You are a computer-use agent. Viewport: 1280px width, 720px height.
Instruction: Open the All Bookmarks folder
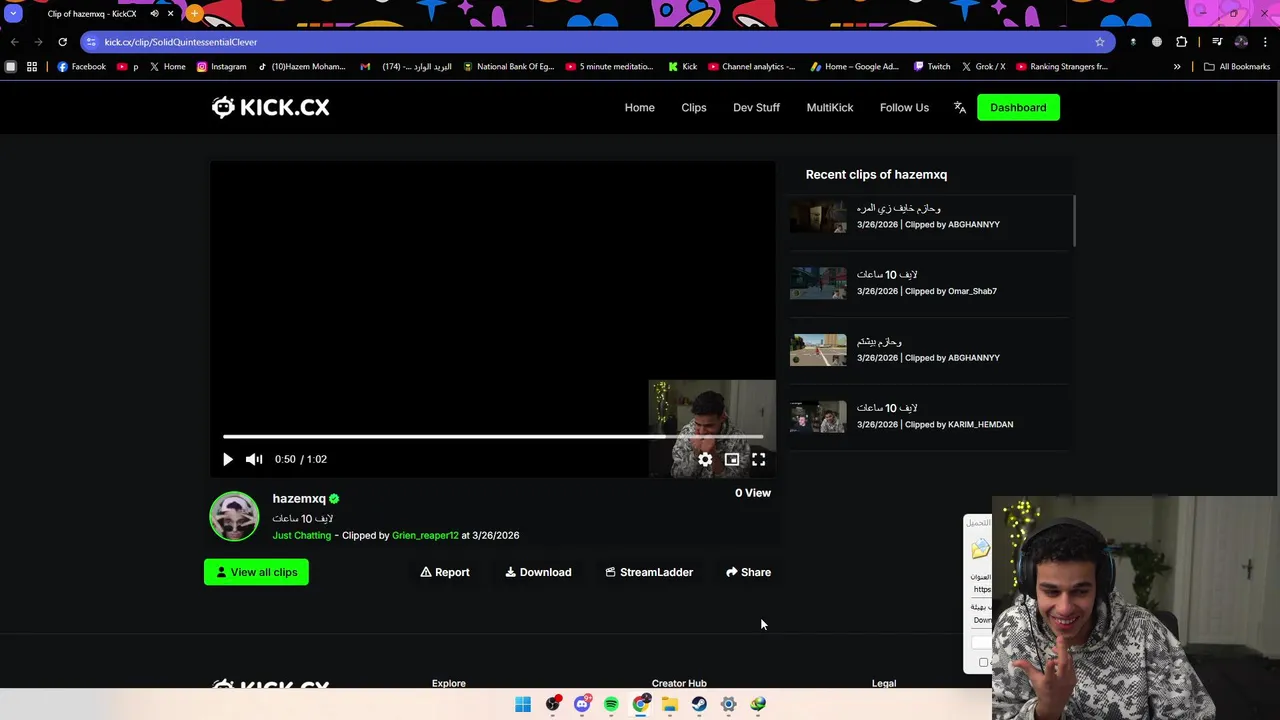[1237, 67]
